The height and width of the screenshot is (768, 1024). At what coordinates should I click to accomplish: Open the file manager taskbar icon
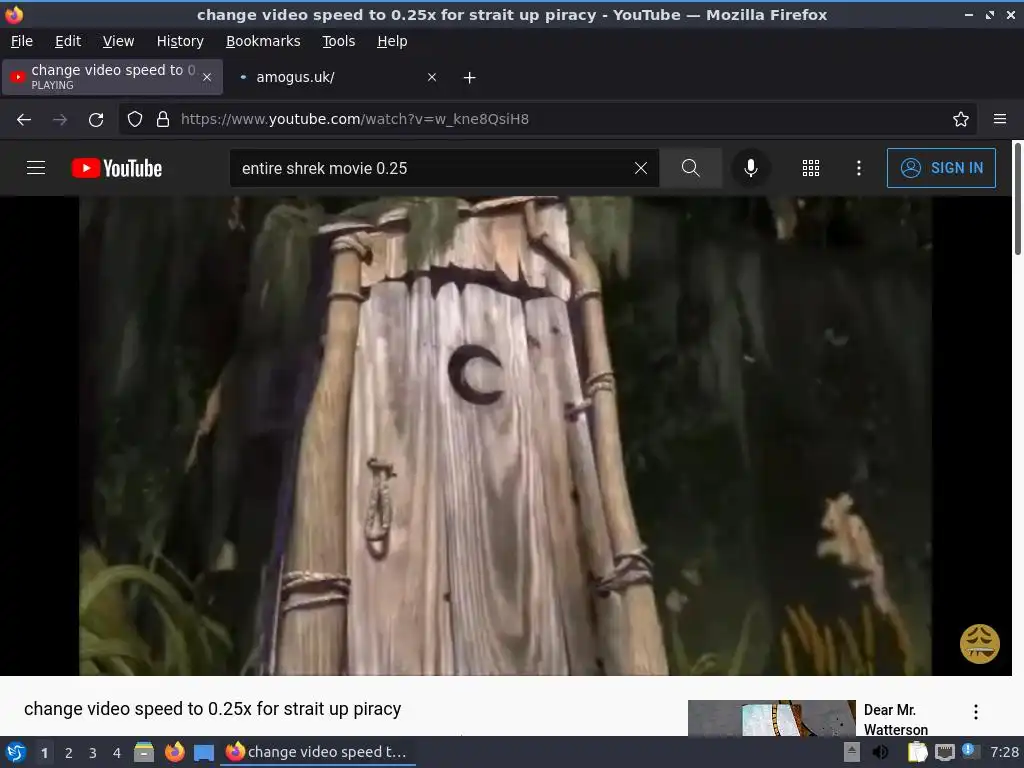pyautogui.click(x=144, y=752)
